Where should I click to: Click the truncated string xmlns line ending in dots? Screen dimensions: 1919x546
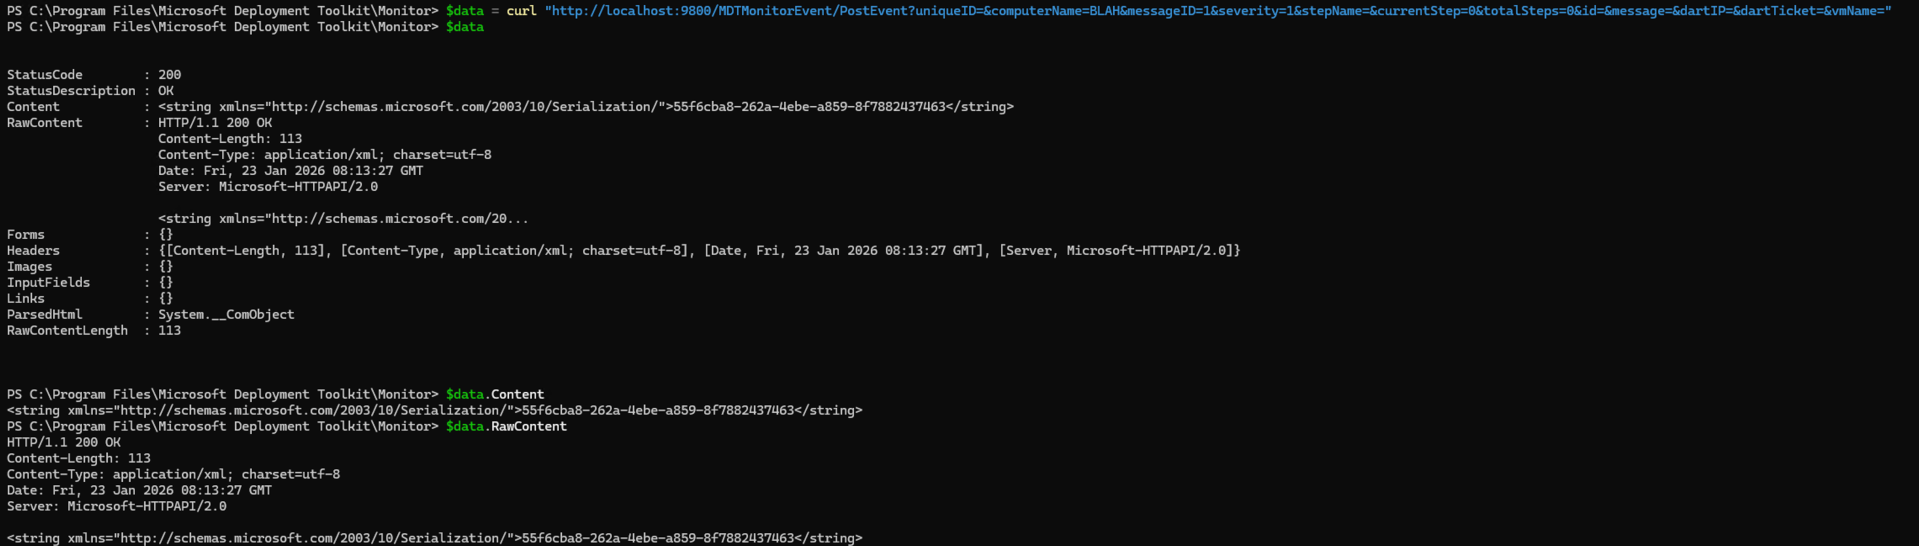[x=343, y=219]
